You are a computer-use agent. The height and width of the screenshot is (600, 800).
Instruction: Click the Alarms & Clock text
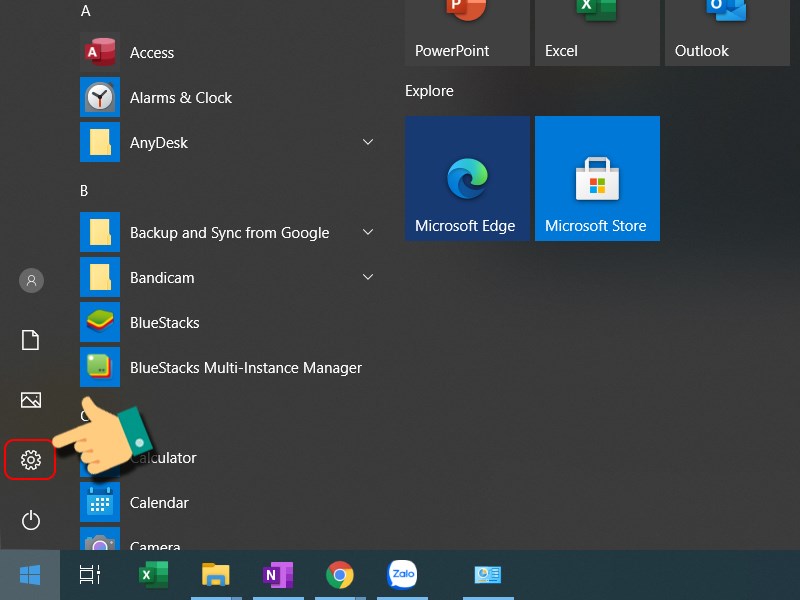coord(181,97)
